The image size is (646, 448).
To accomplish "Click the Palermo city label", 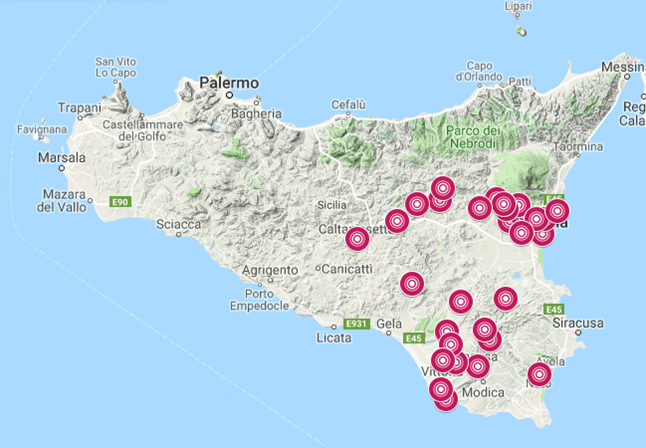I will (x=229, y=82).
